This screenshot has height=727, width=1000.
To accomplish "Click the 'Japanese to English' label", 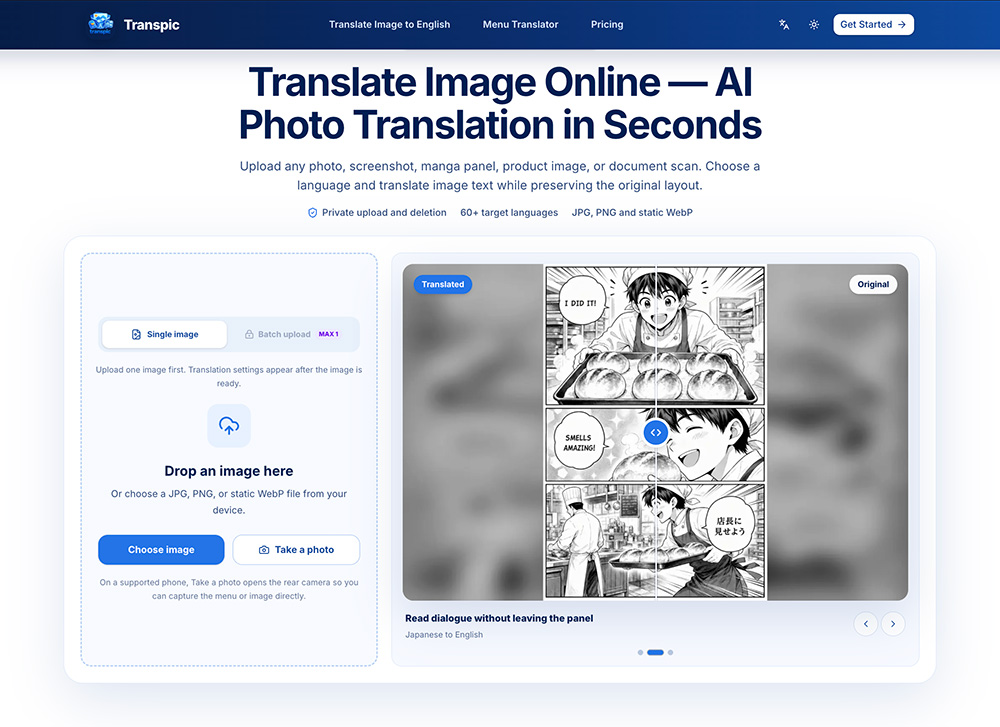I will 444,635.
